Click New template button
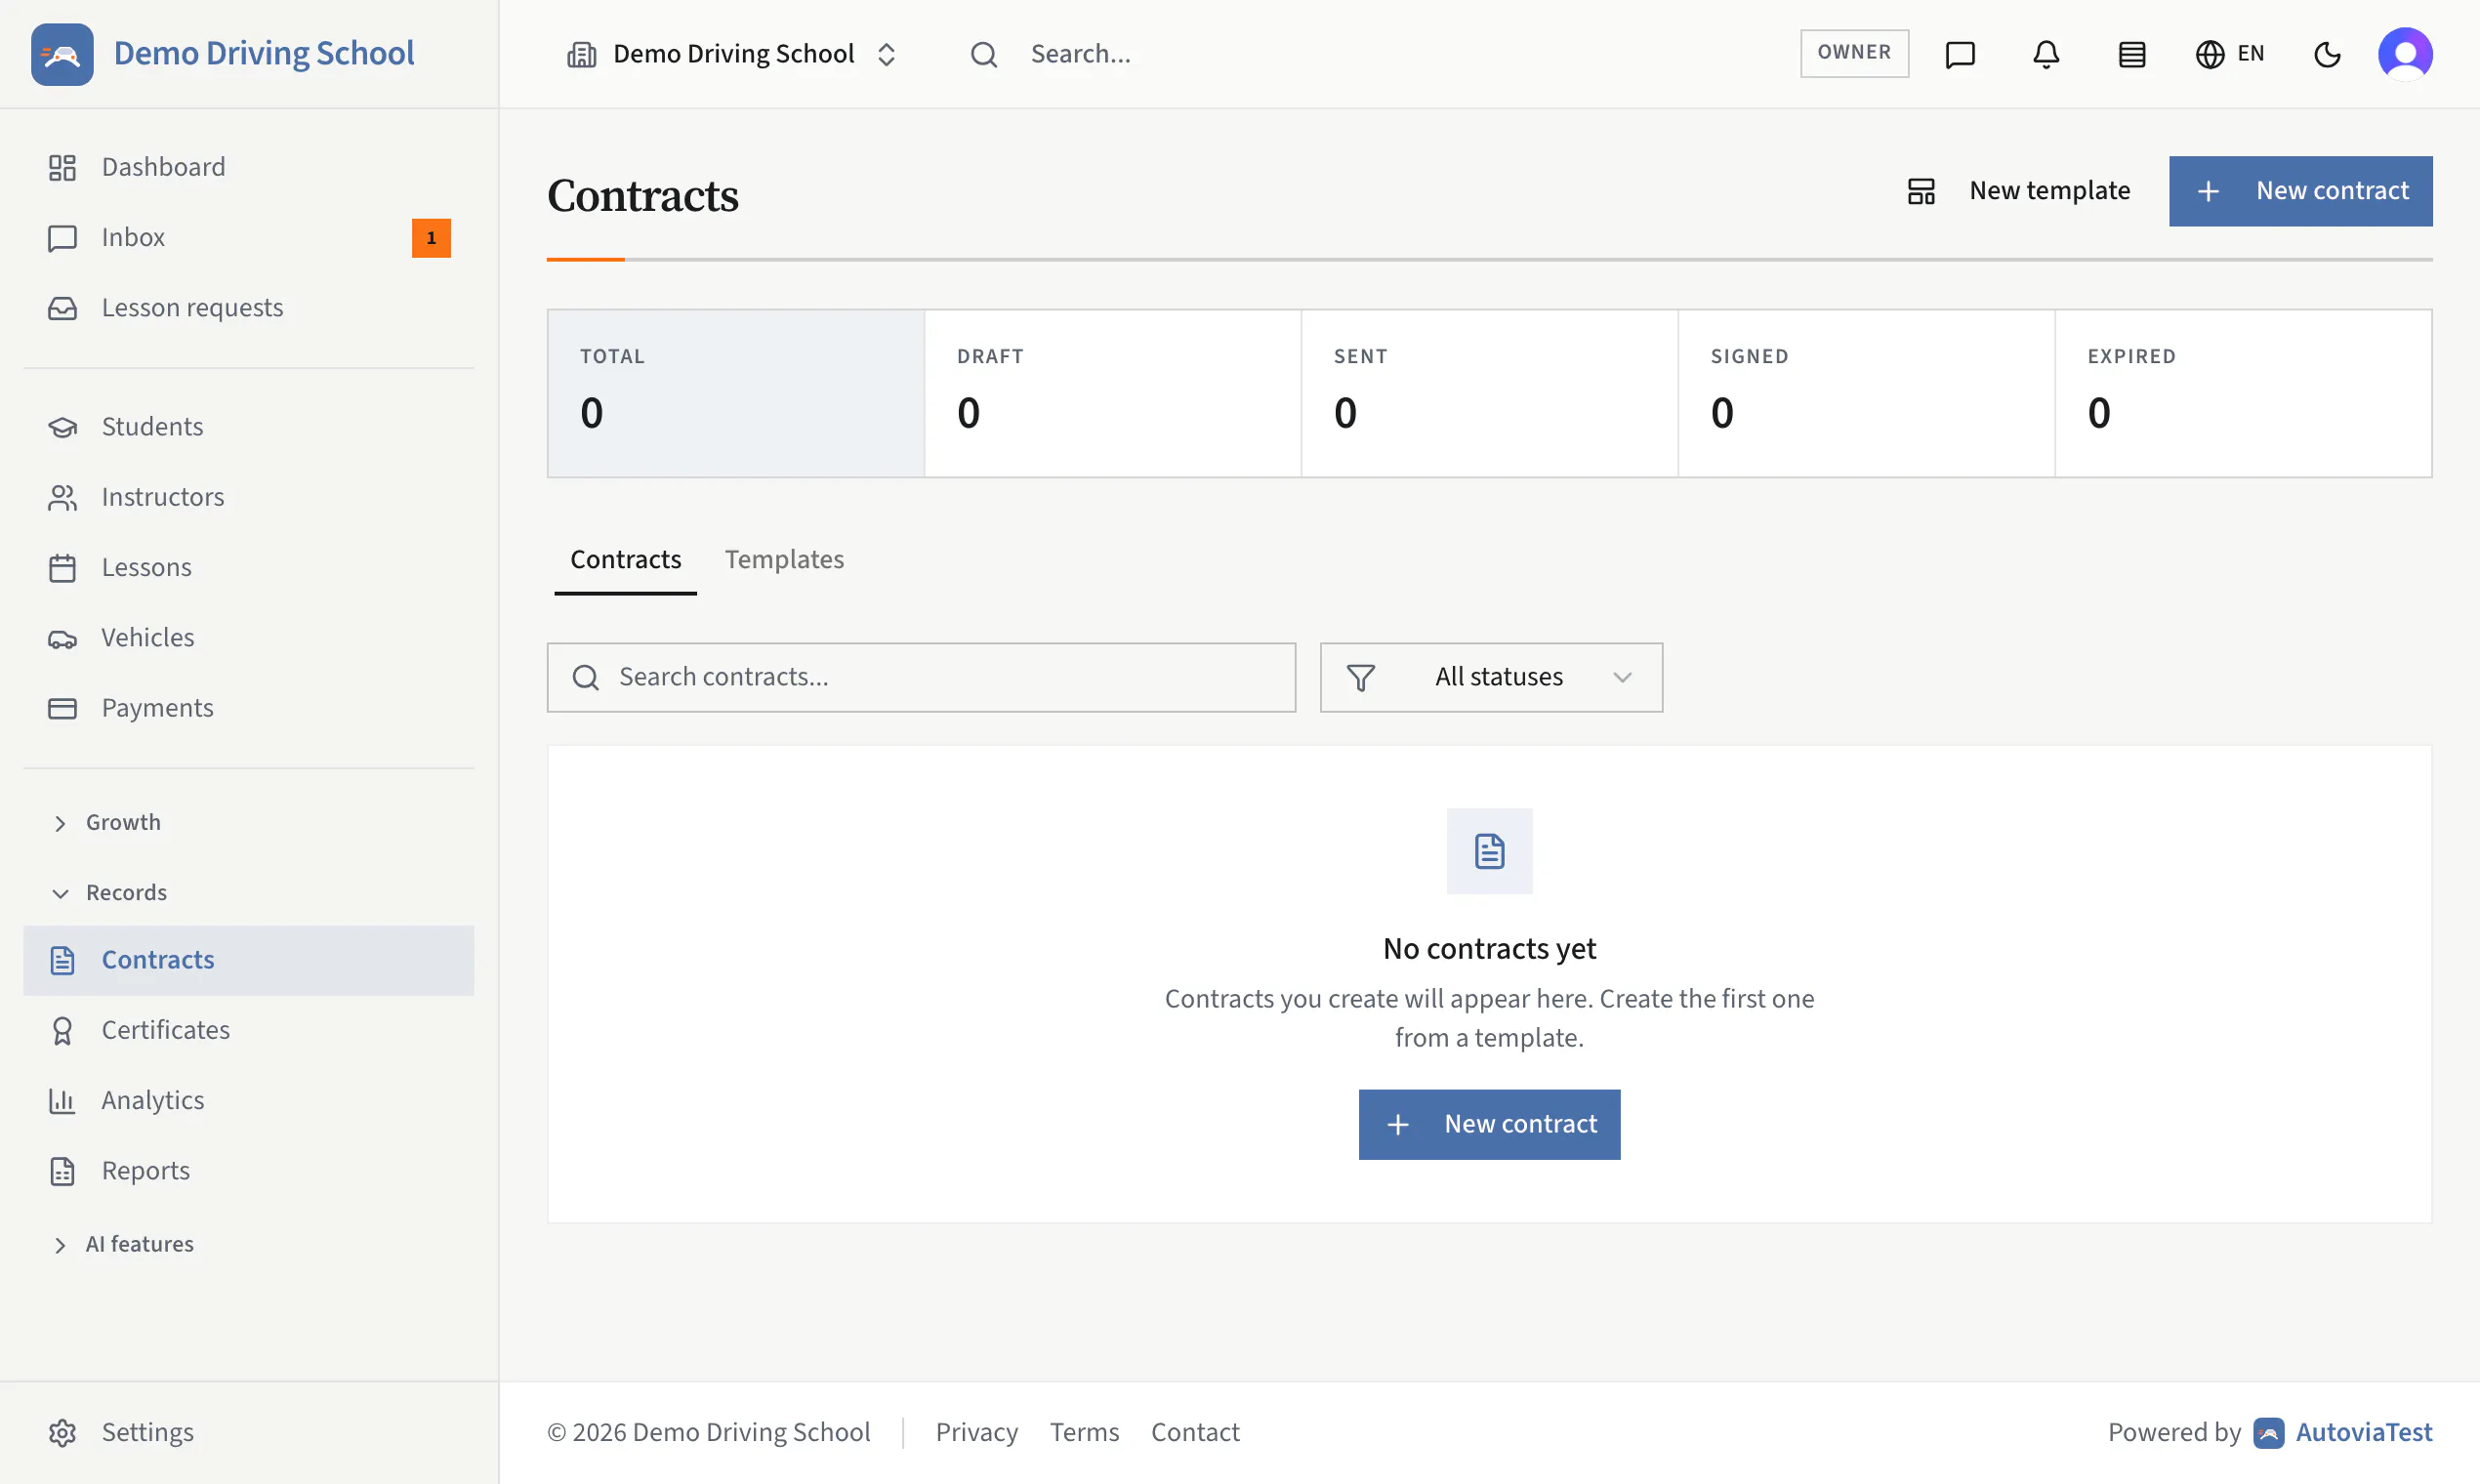The width and height of the screenshot is (2480, 1484). coord(2018,191)
